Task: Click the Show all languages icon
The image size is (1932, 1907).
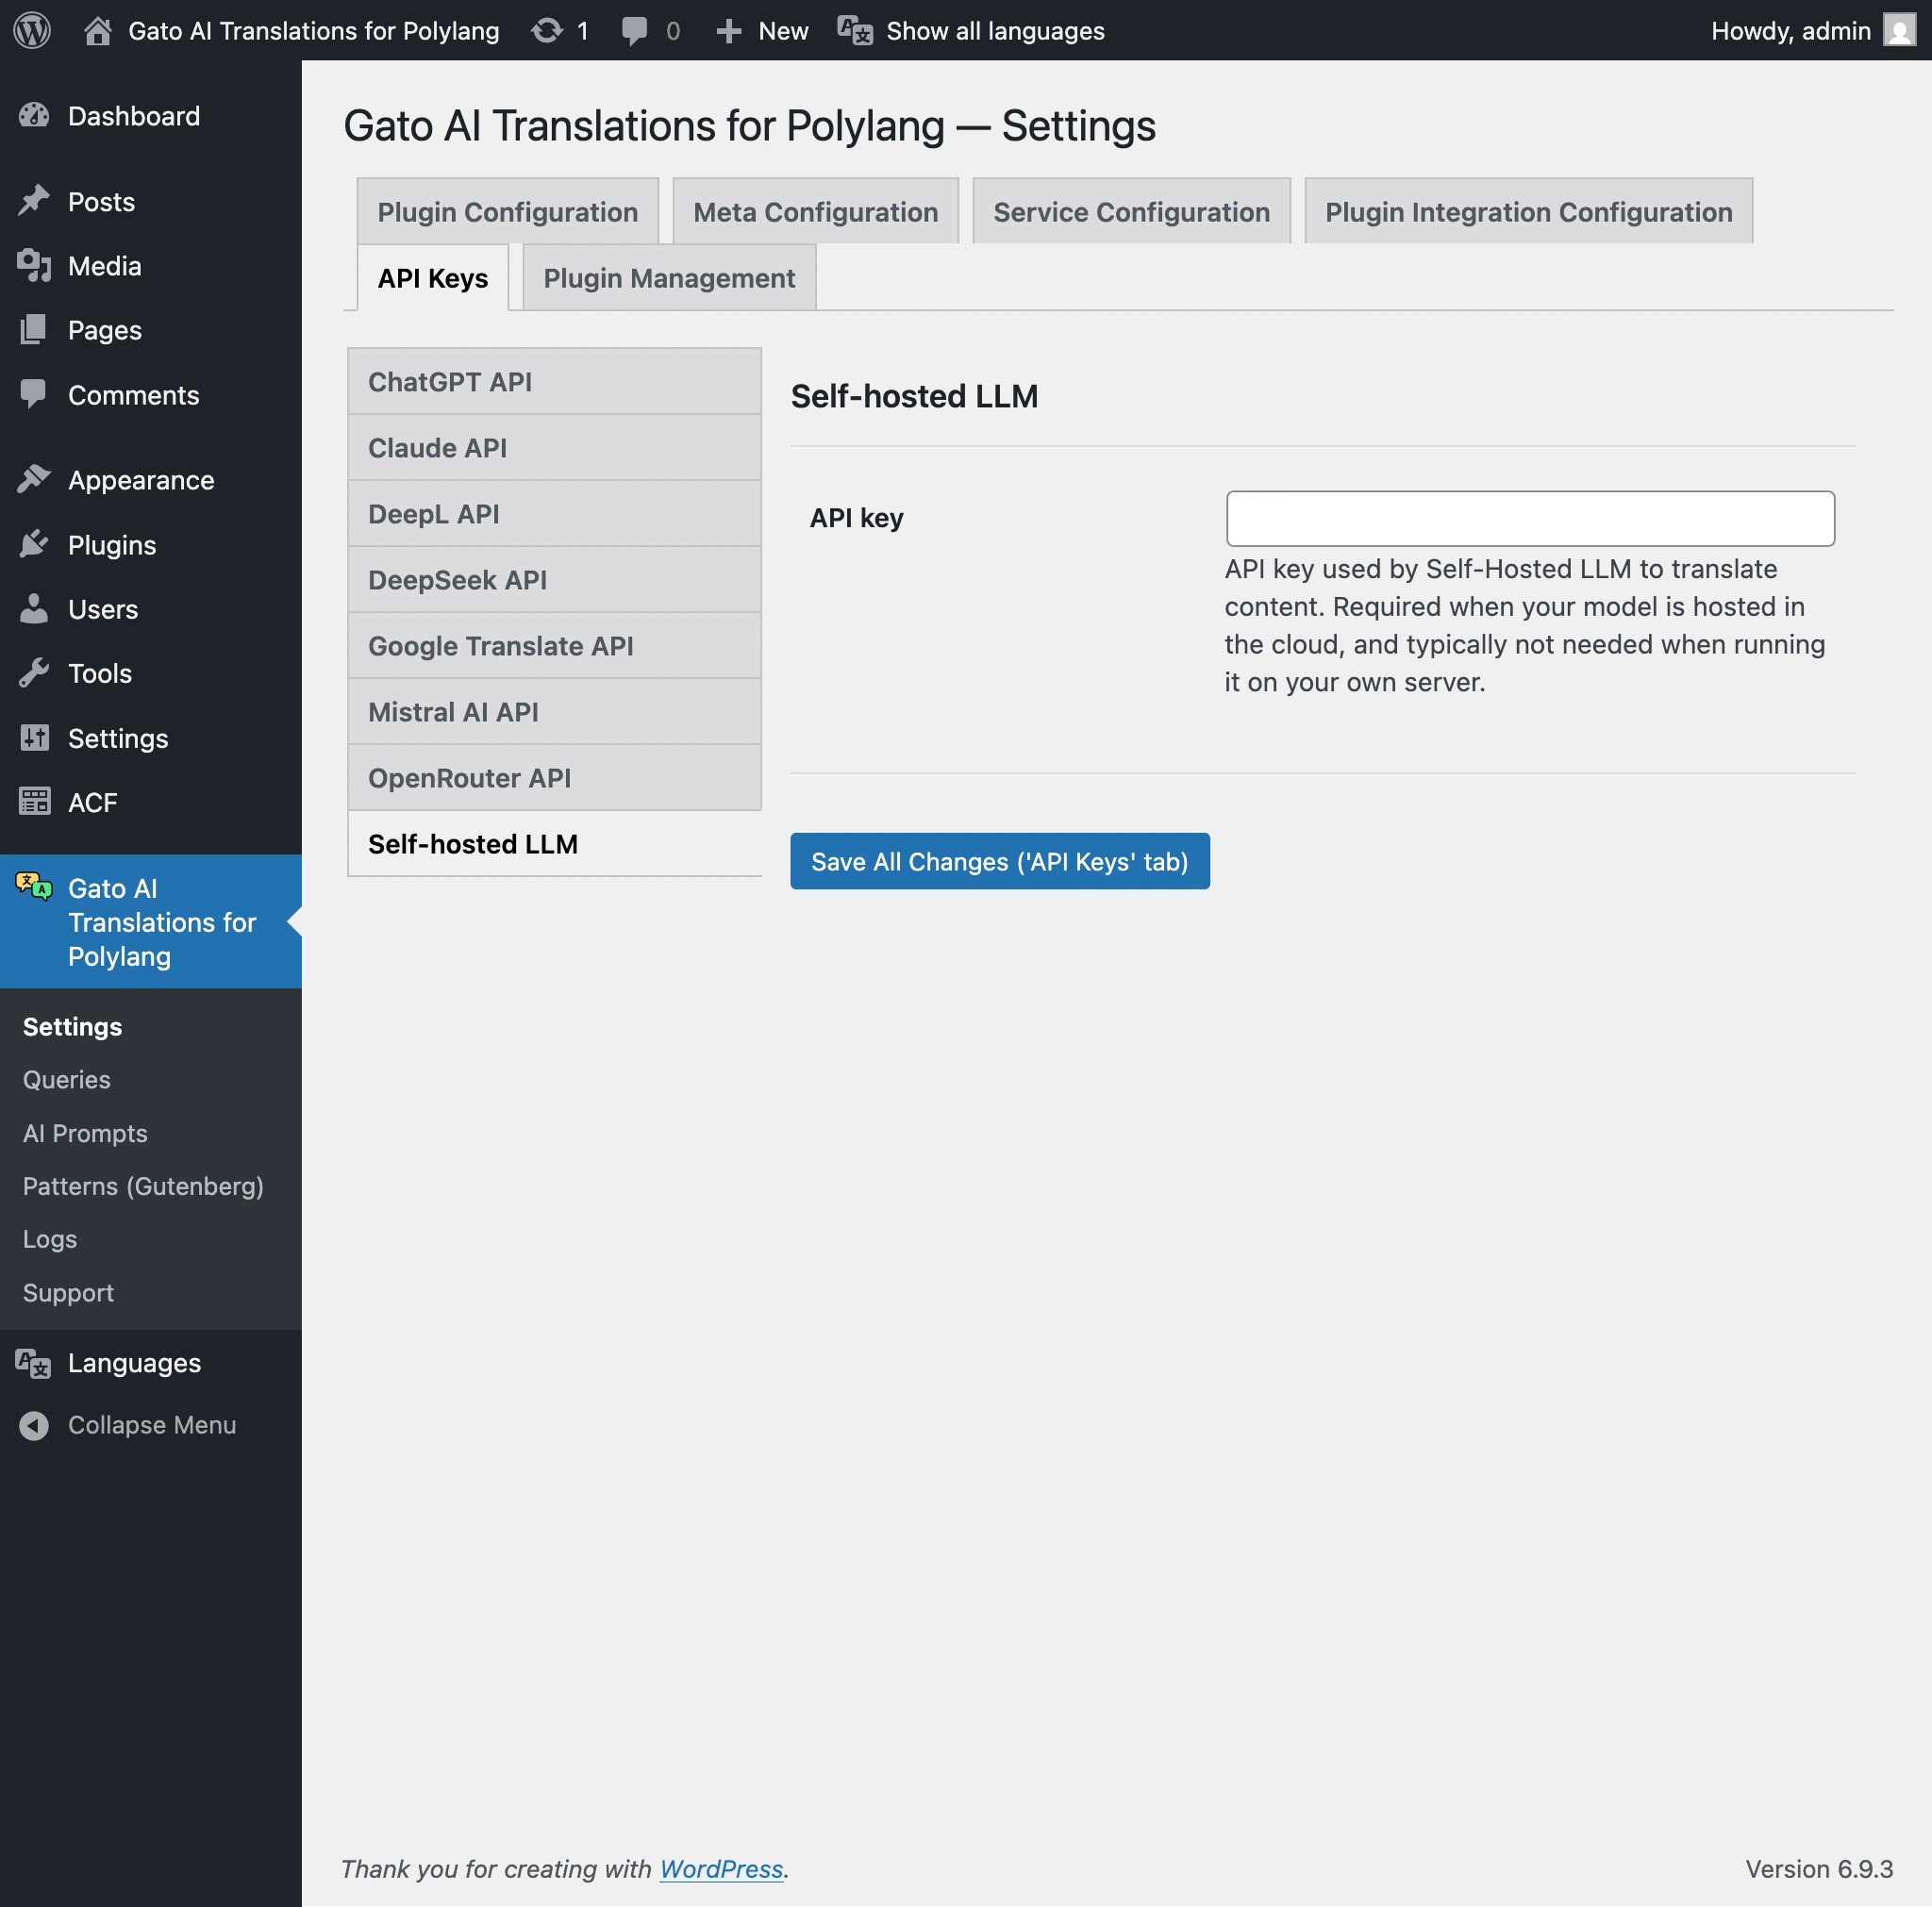Action: (x=853, y=30)
